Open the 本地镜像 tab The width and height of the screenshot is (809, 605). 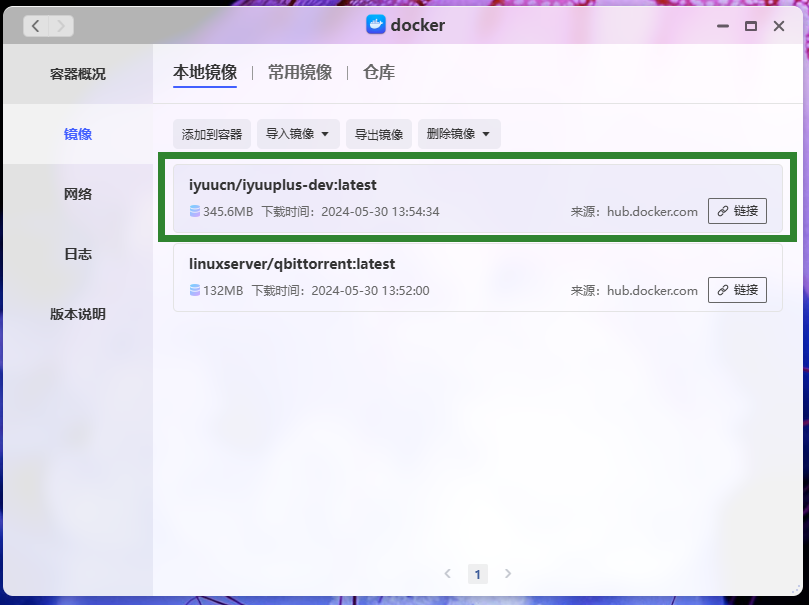coord(205,72)
